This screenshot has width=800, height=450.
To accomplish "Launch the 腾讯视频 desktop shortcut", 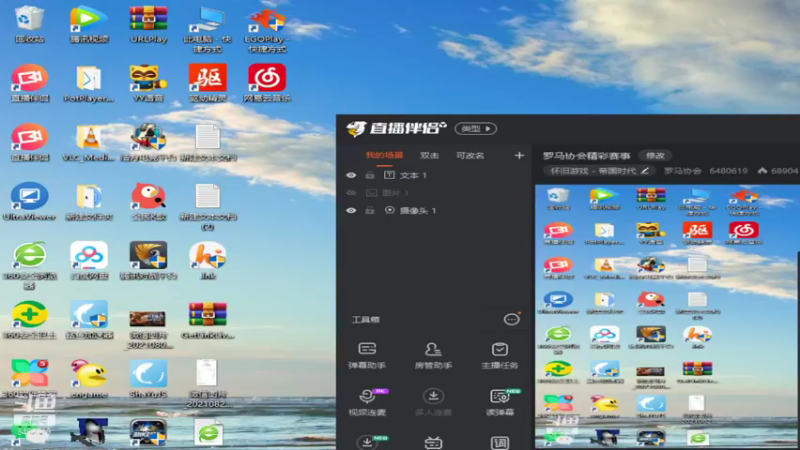I will pos(89,24).
